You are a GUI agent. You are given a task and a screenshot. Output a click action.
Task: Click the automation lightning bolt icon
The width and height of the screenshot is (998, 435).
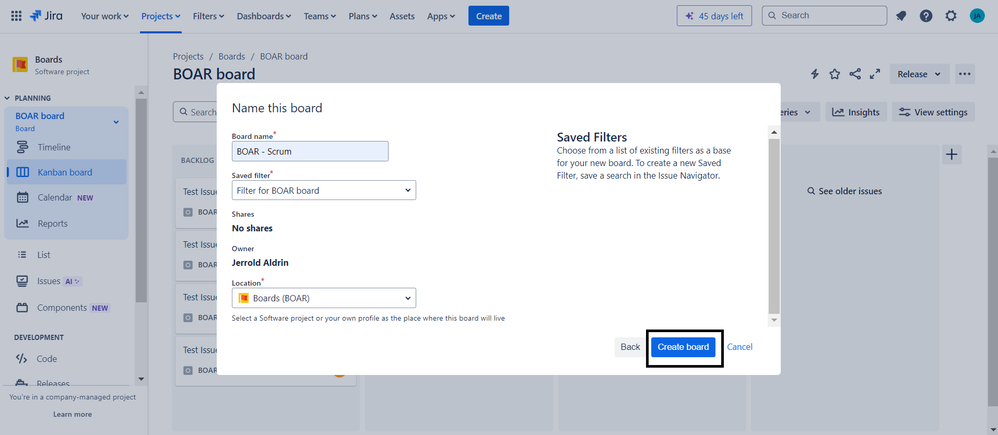(x=815, y=74)
